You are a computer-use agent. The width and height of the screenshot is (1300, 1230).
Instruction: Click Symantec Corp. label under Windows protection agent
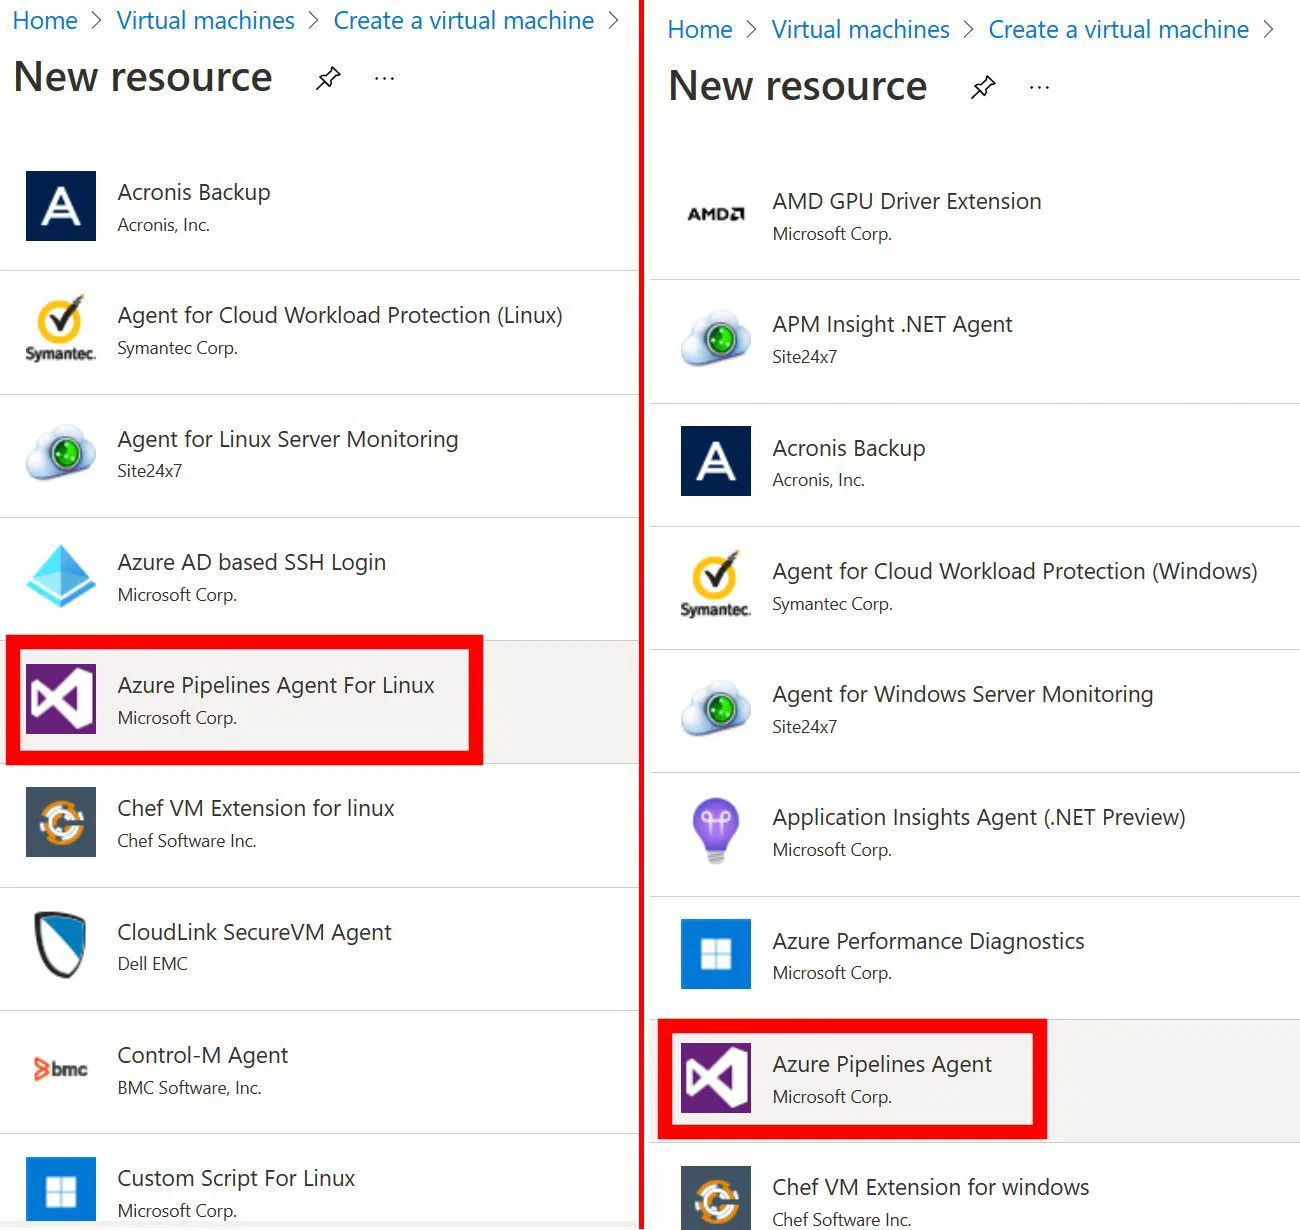(x=832, y=604)
